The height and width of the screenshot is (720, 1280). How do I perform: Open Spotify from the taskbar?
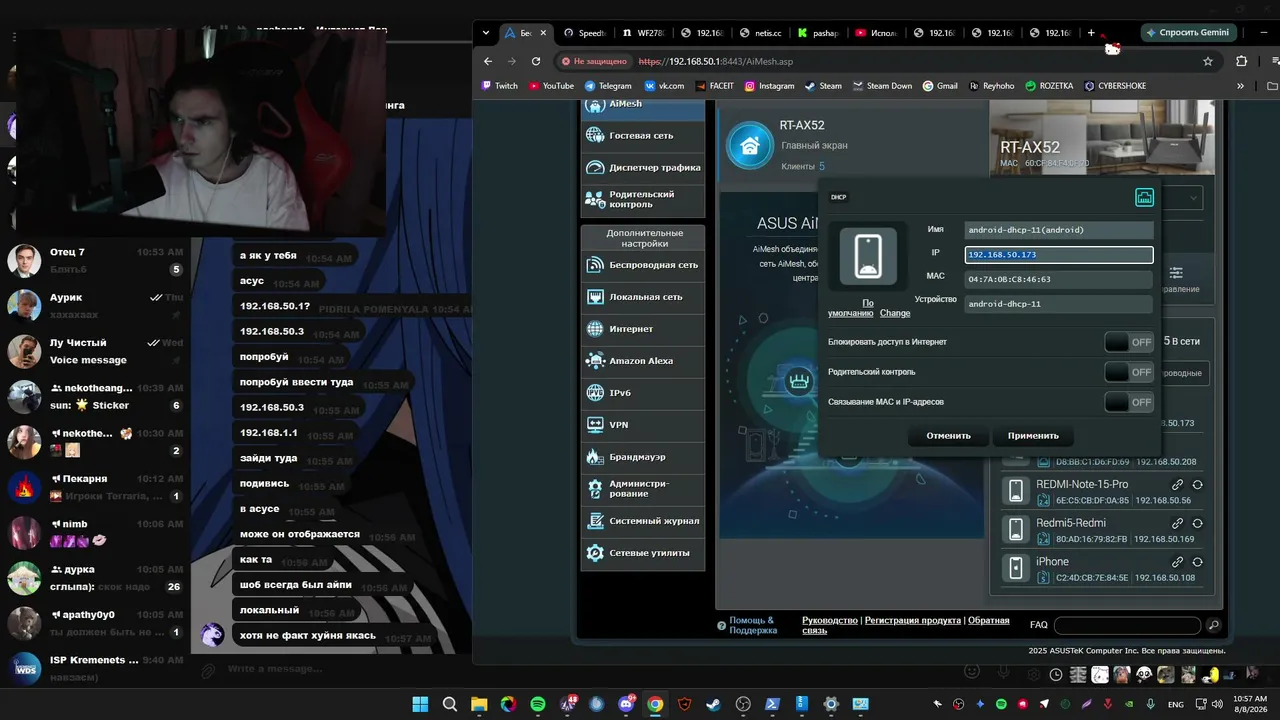[x=538, y=704]
